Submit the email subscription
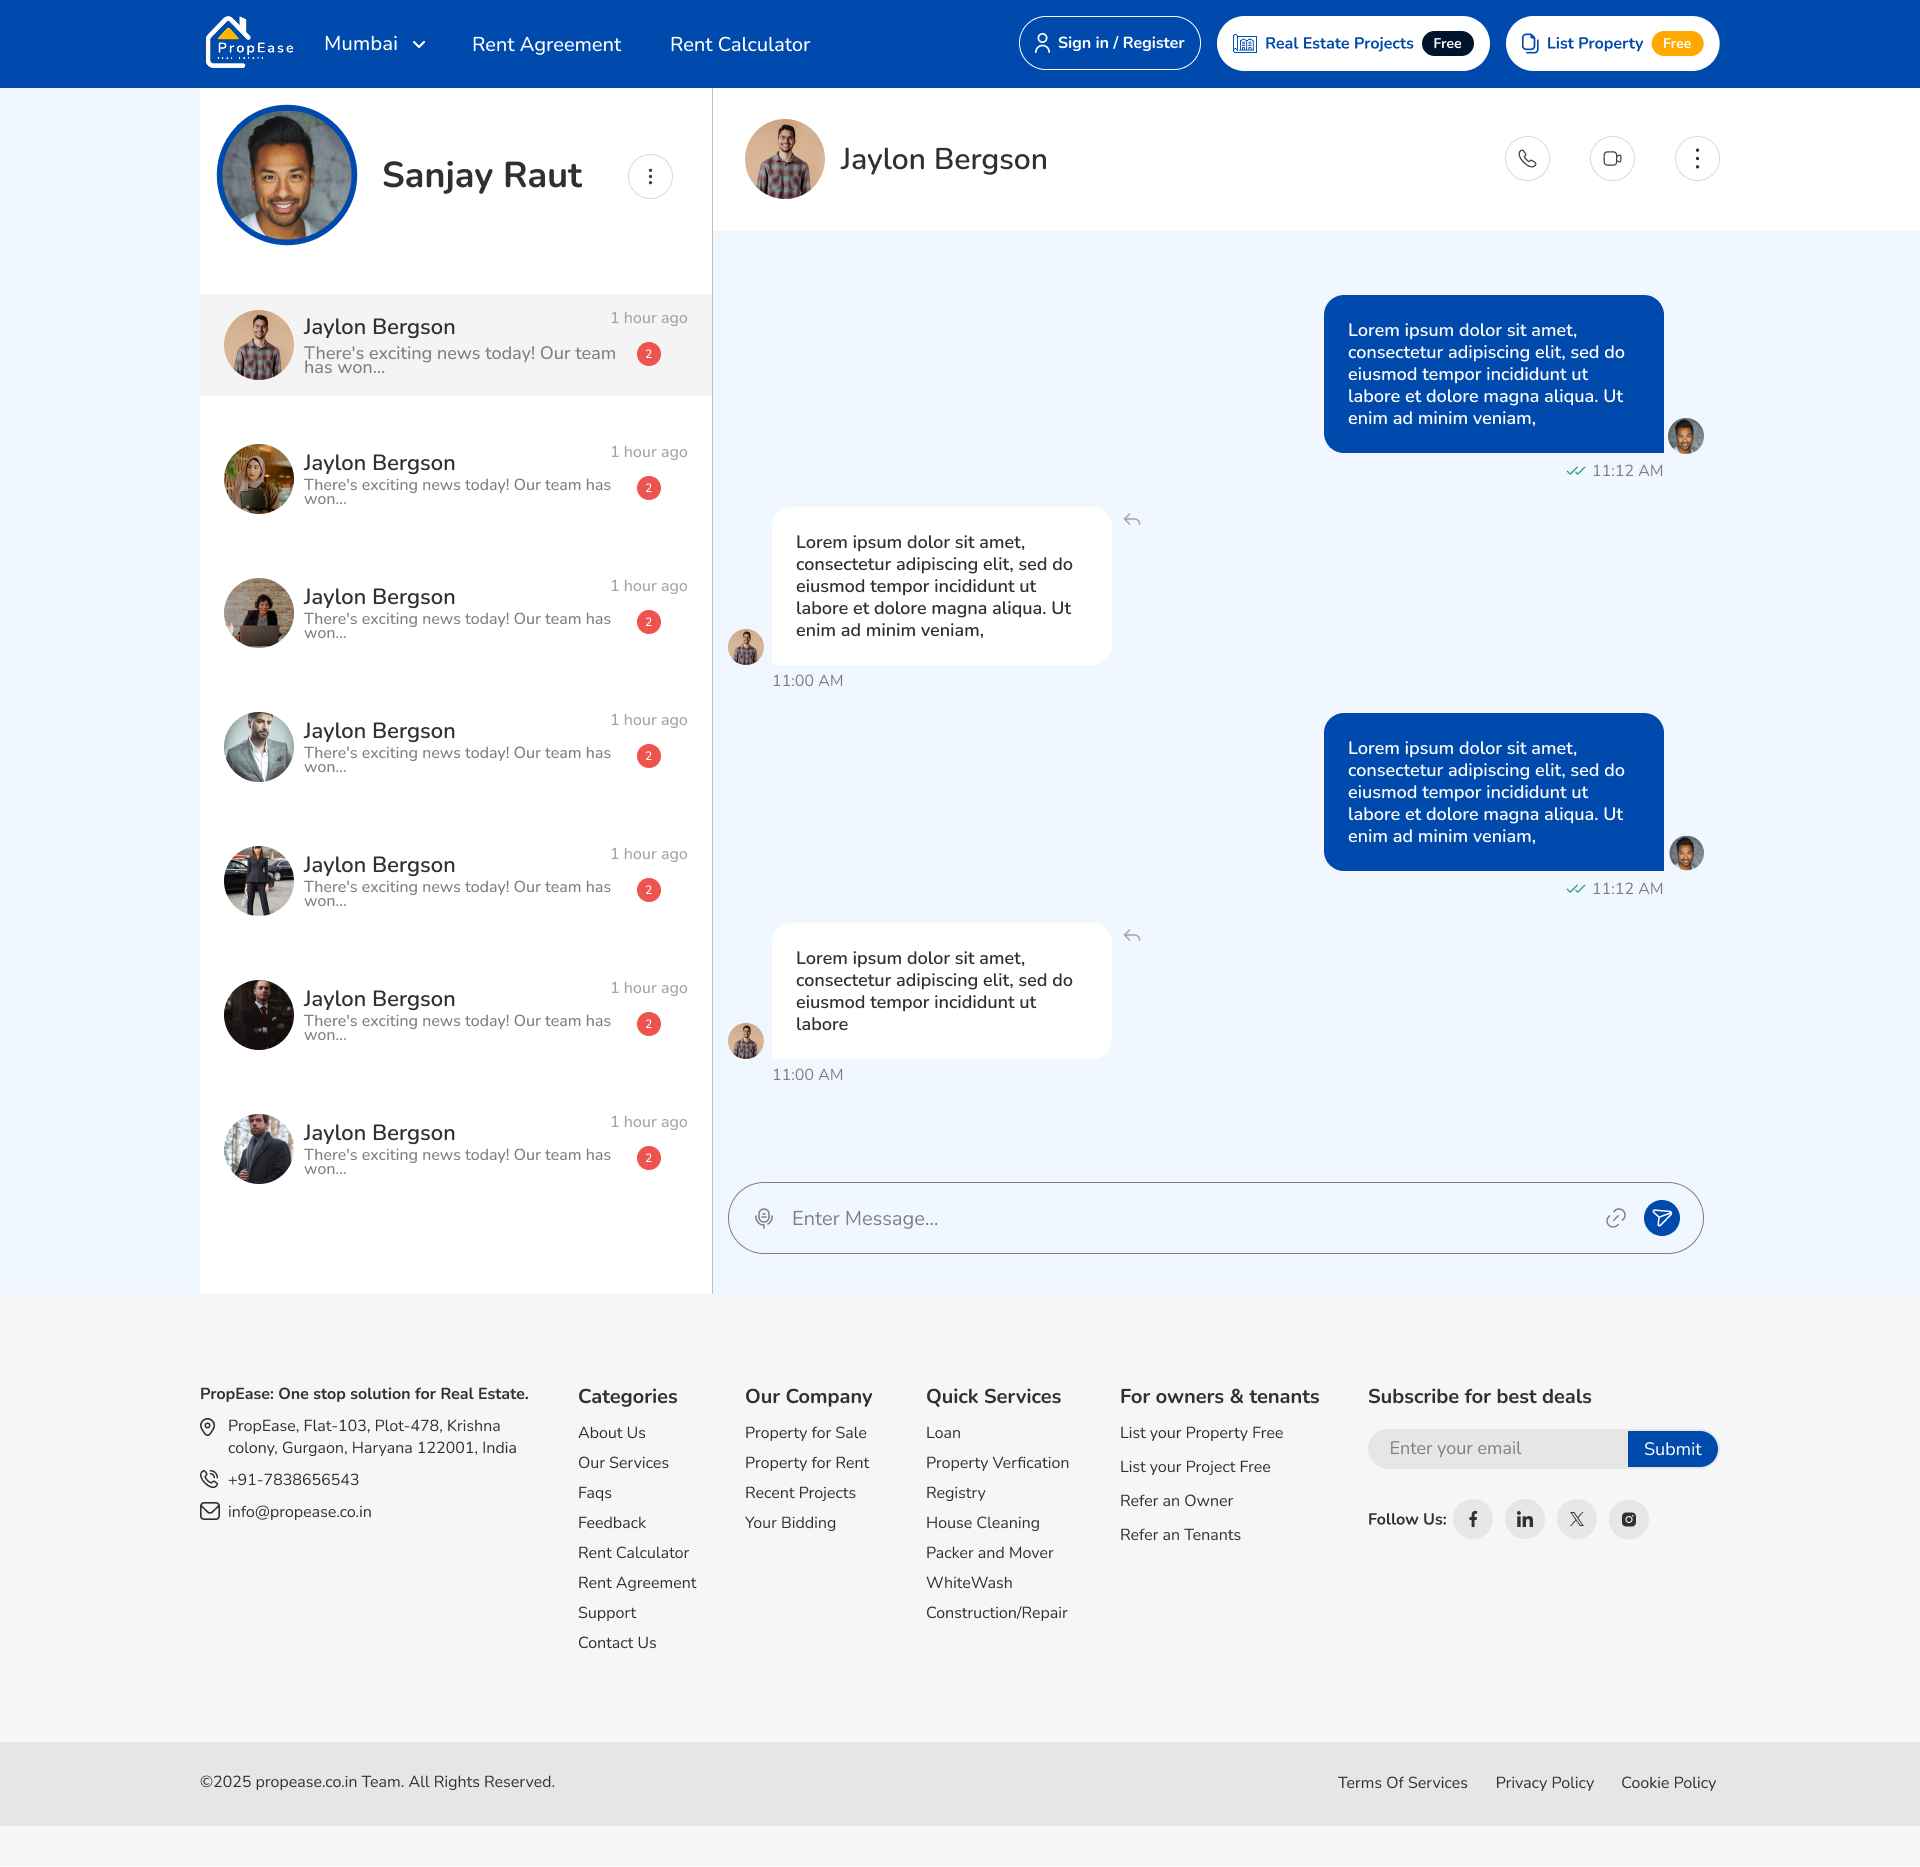The height and width of the screenshot is (1867, 1920). [1672, 1449]
